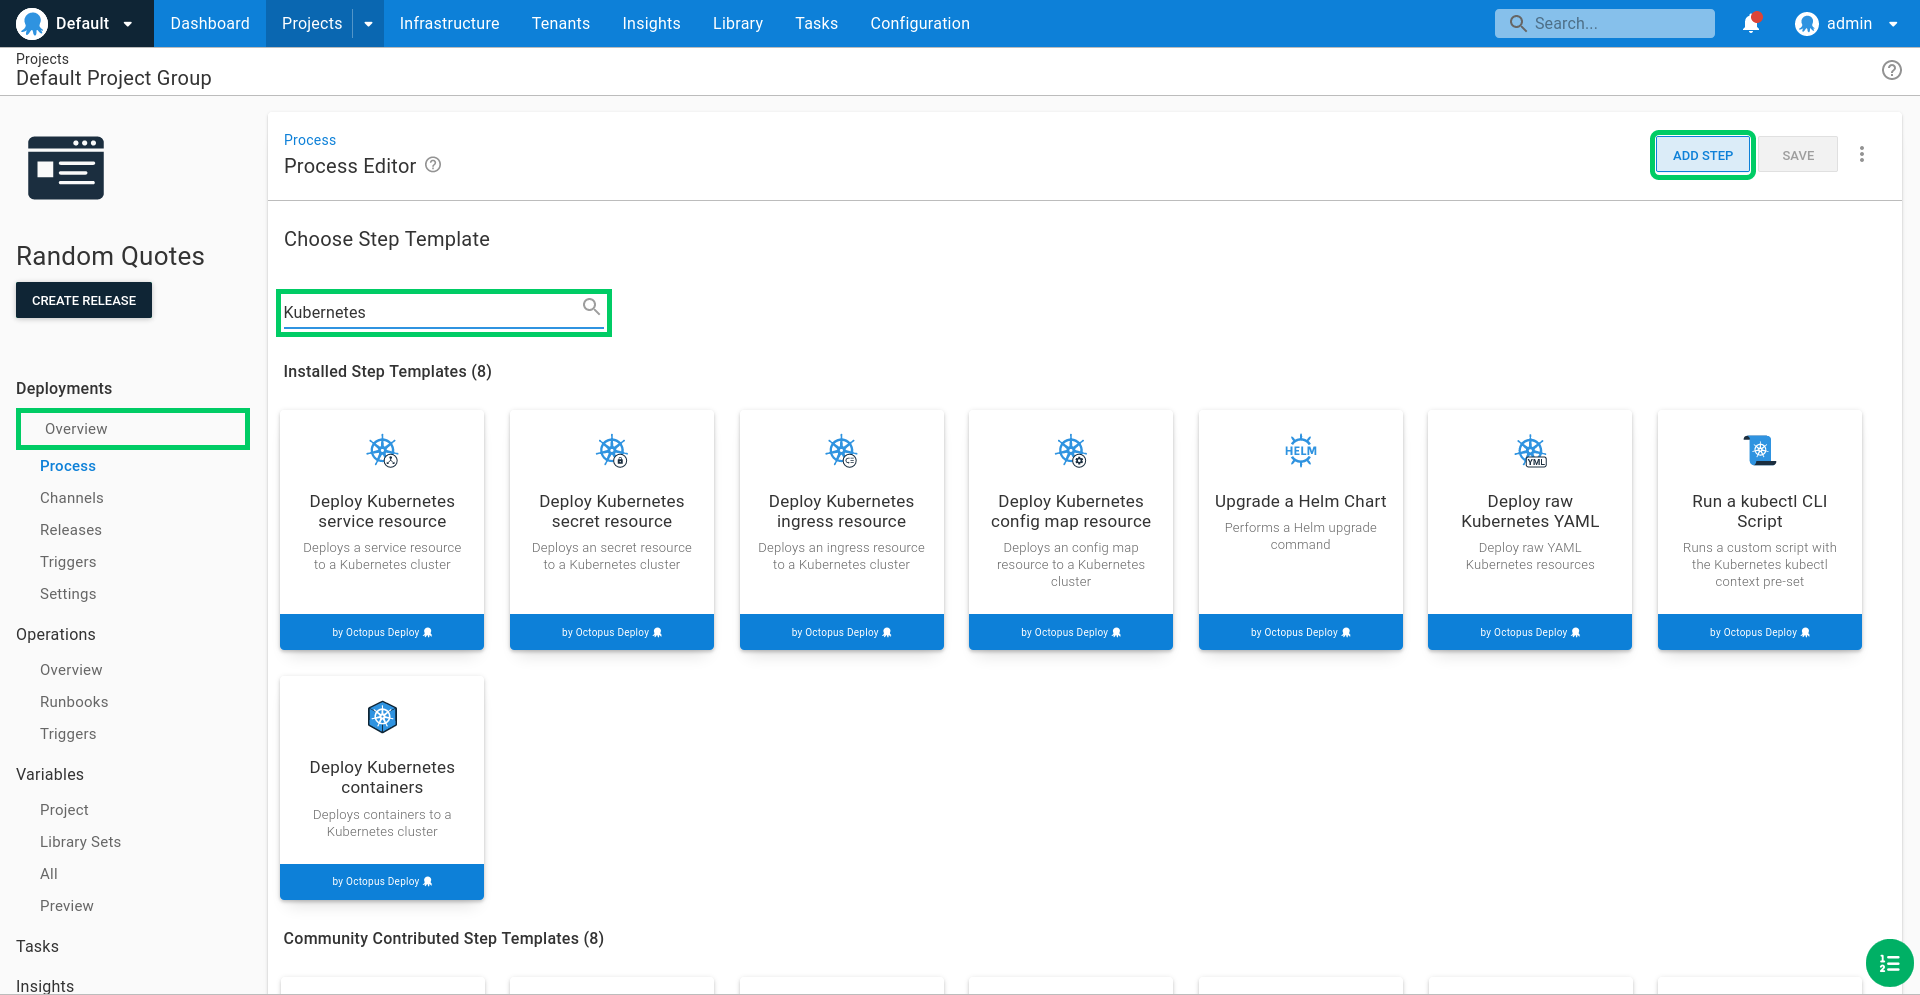Viewport: 1920px width, 995px height.
Task: Select the raw Kubernetes YAML icon
Action: click(1530, 451)
